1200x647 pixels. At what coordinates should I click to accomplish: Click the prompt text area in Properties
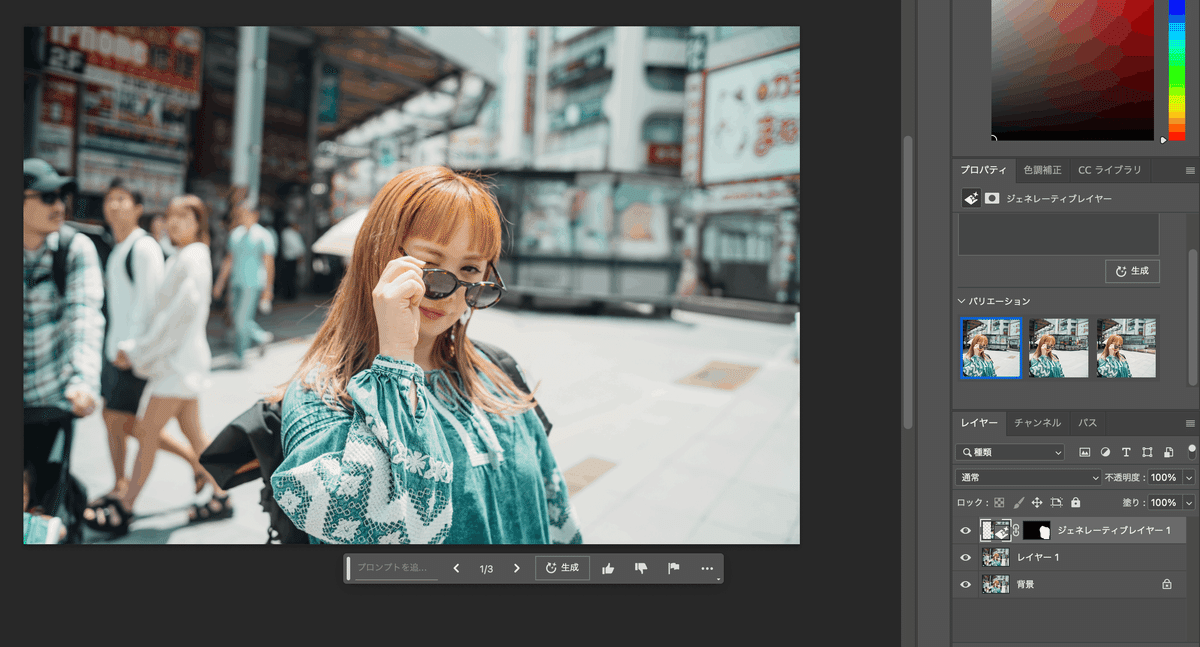click(x=1058, y=234)
